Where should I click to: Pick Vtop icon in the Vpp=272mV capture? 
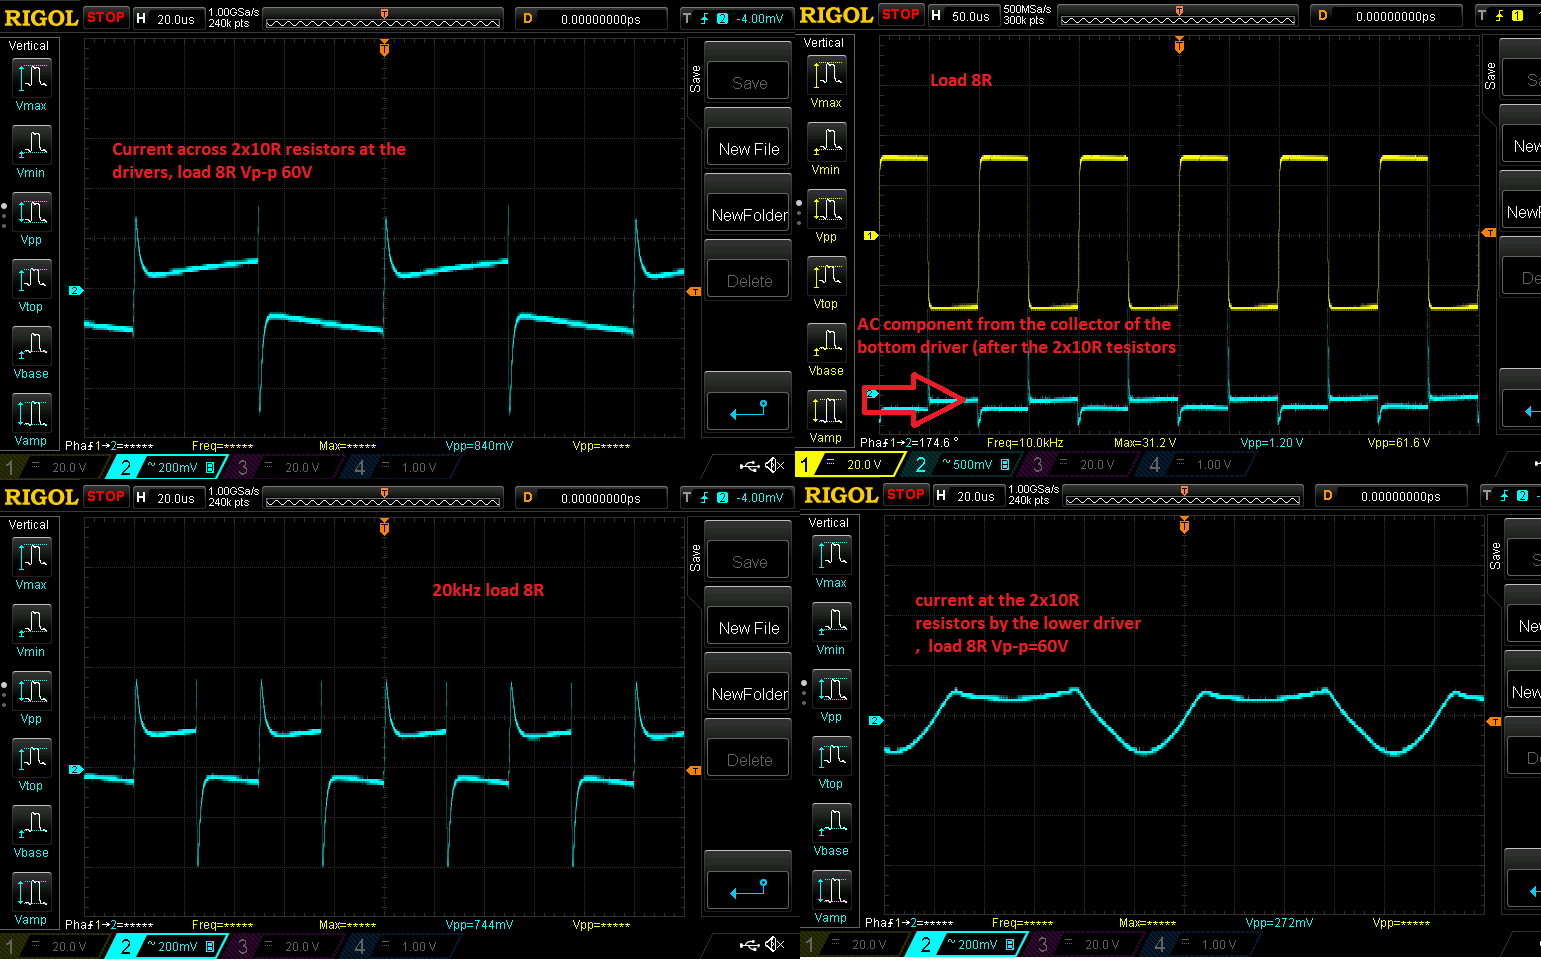coord(832,755)
